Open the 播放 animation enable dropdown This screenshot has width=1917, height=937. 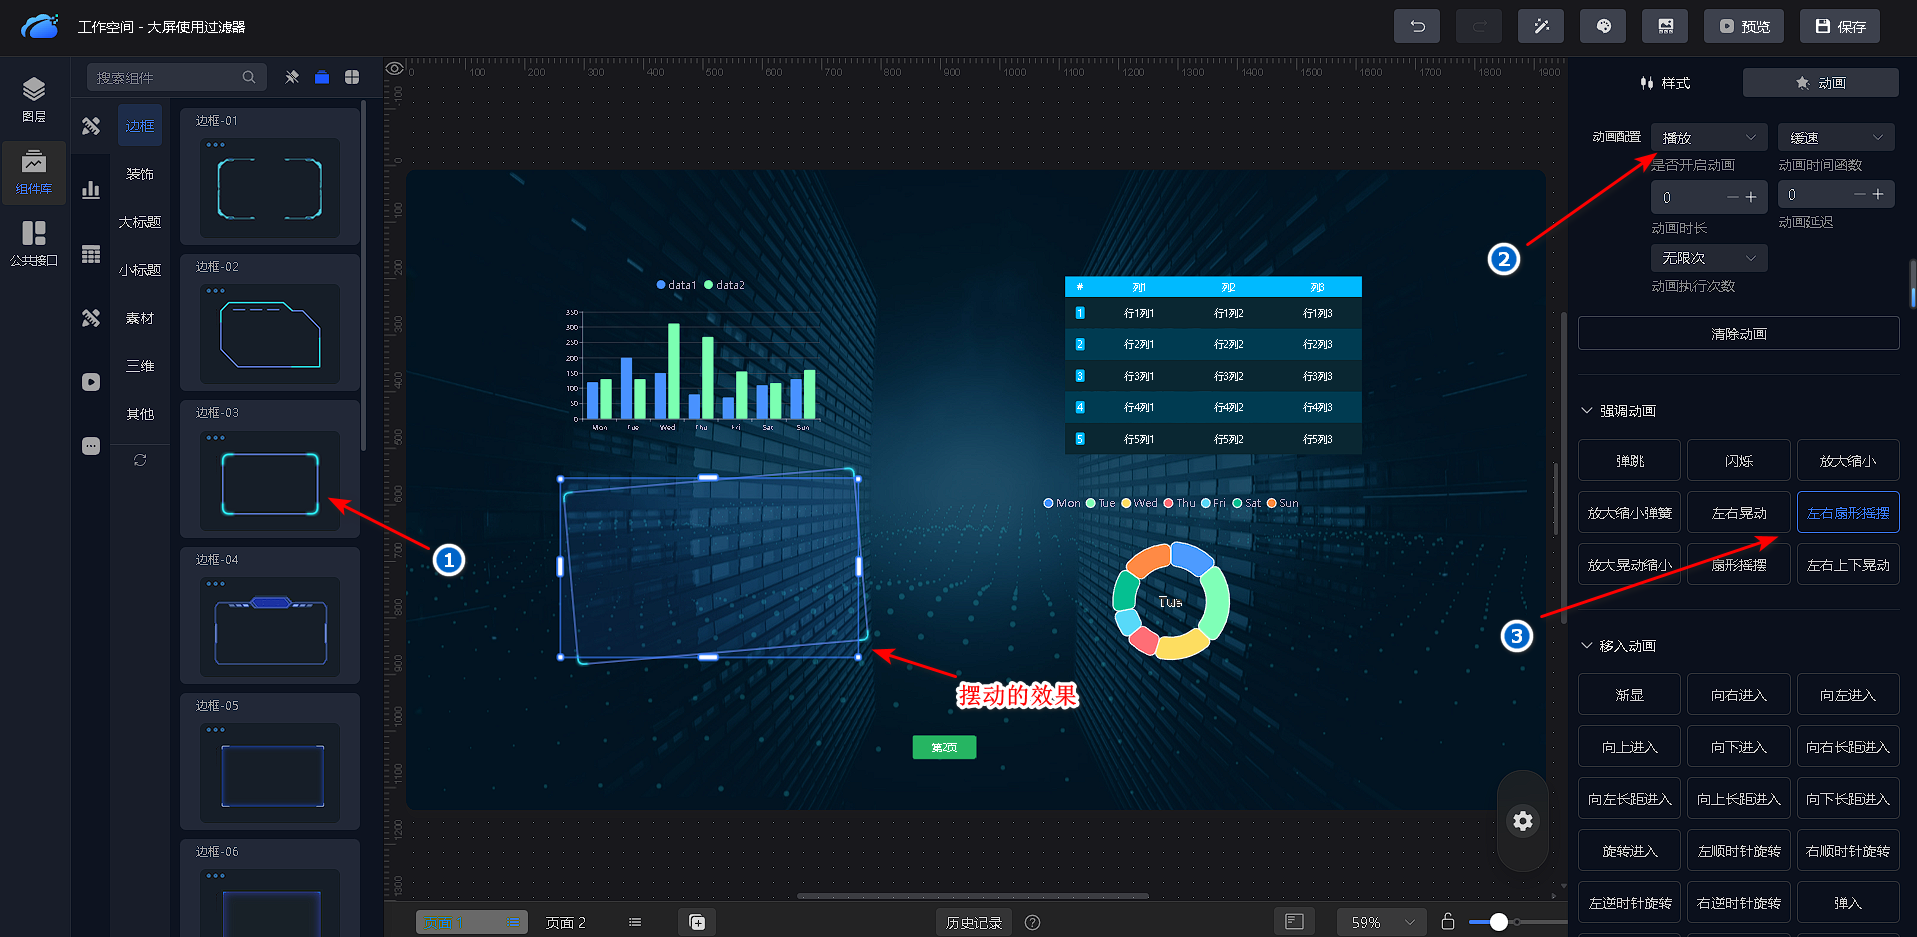coord(1709,137)
